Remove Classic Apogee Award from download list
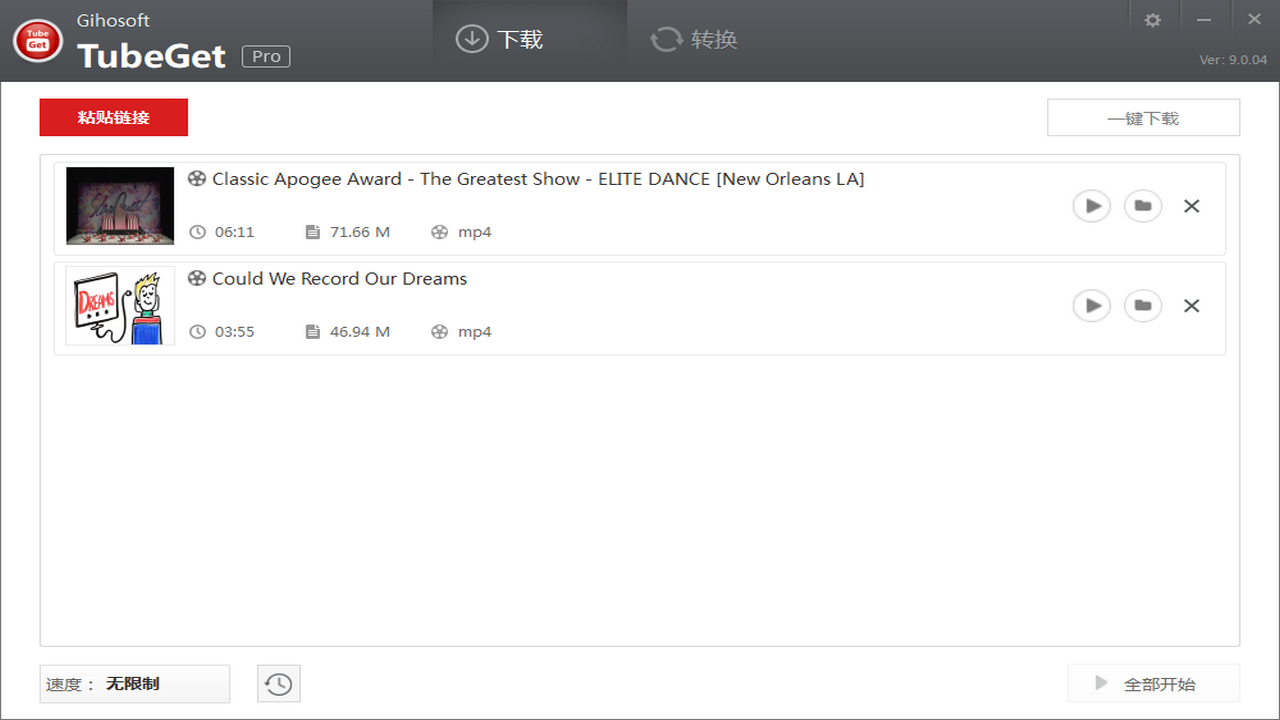The image size is (1280, 720). pos(1191,206)
